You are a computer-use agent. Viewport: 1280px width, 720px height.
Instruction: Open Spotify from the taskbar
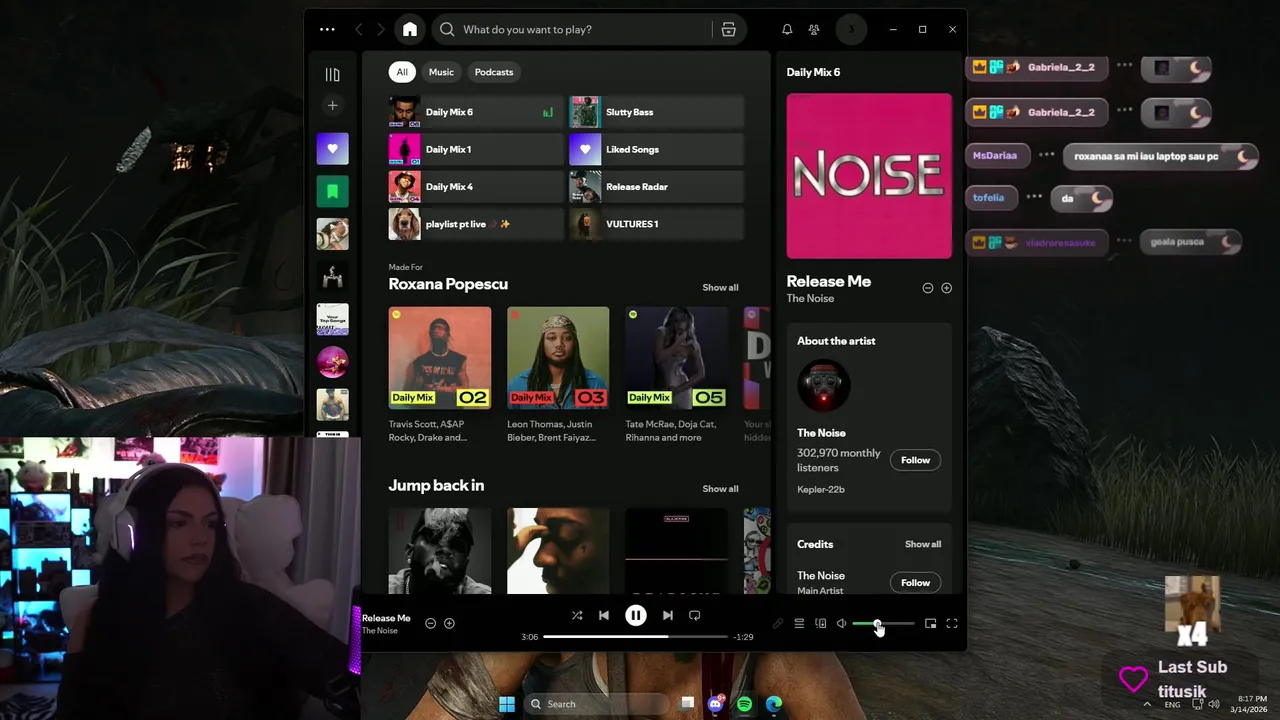745,704
